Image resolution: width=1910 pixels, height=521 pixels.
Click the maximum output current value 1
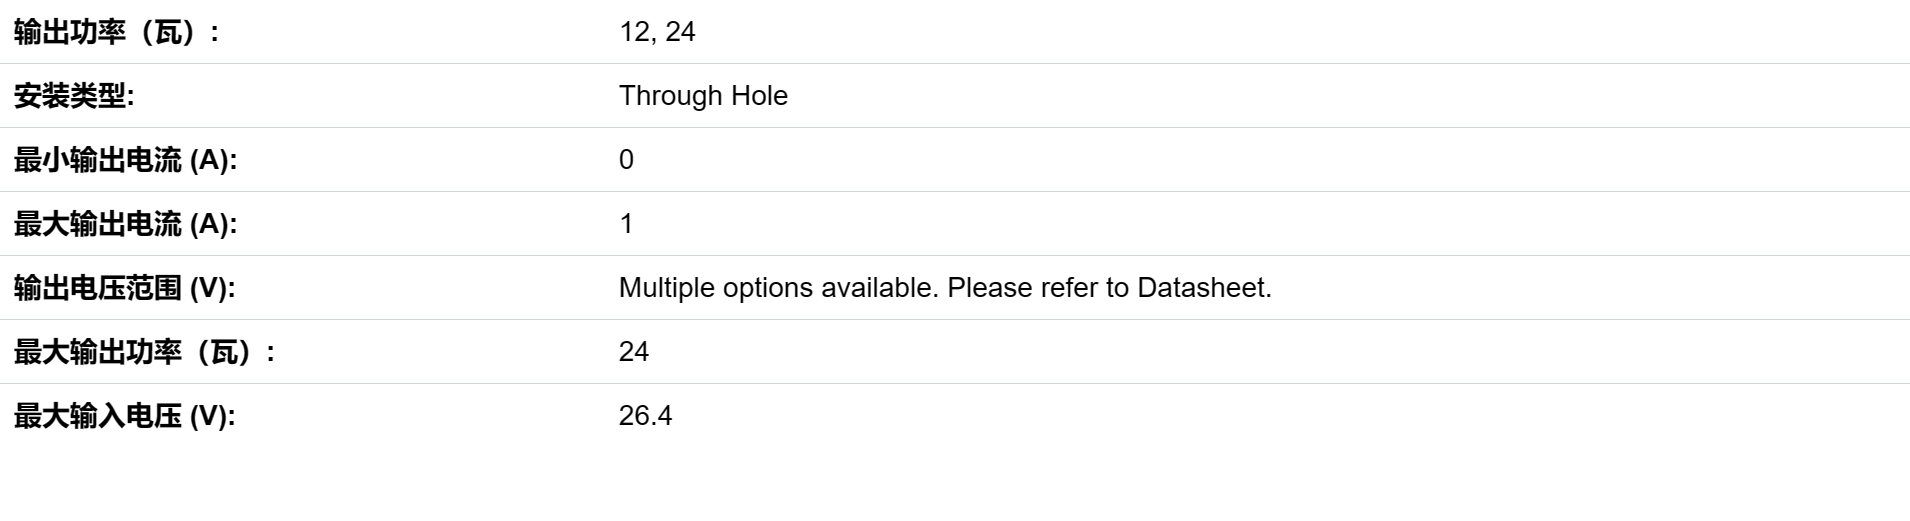[626, 224]
